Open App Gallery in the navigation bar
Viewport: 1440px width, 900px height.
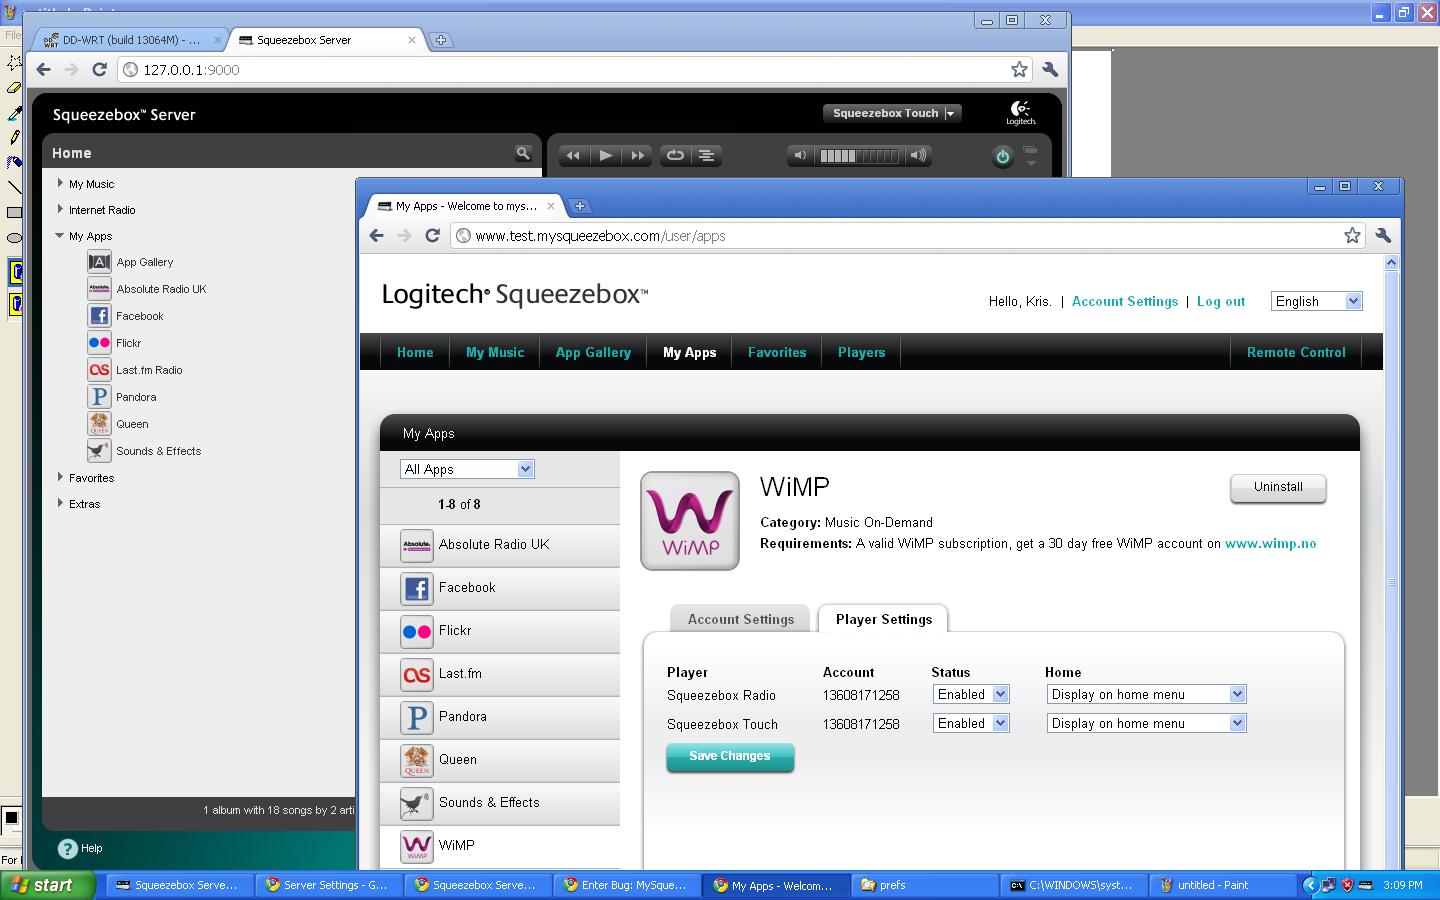tap(593, 352)
